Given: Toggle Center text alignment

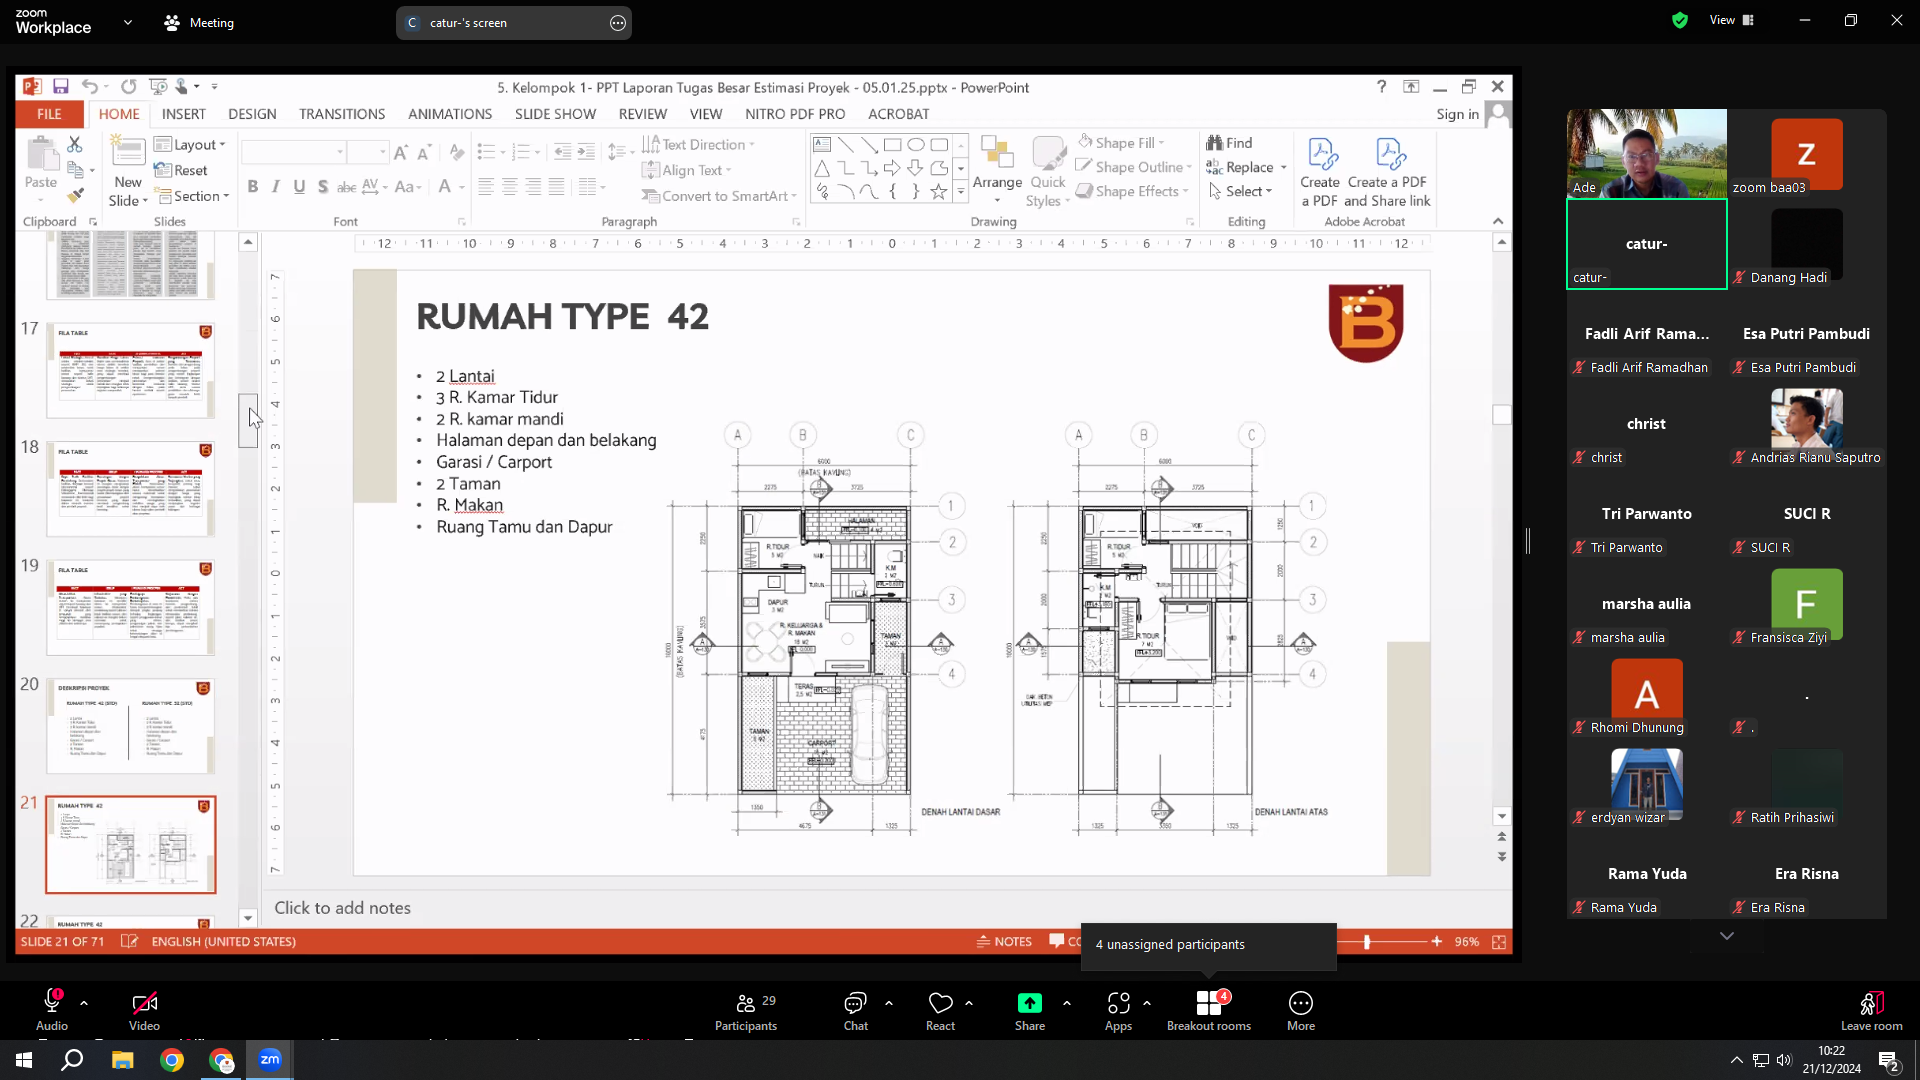Looking at the screenshot, I should [510, 186].
